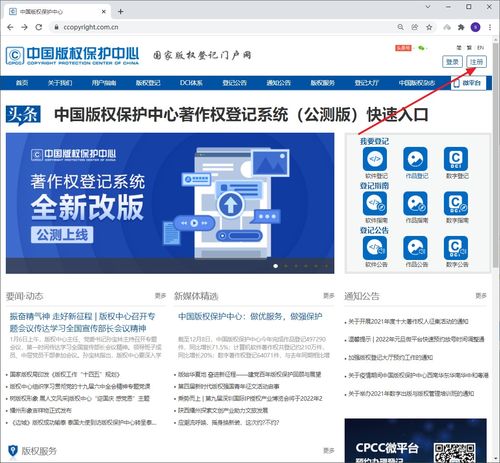Open the 软件登记 software registration icon
This screenshot has height=463, width=500.
pyautogui.click(x=375, y=159)
